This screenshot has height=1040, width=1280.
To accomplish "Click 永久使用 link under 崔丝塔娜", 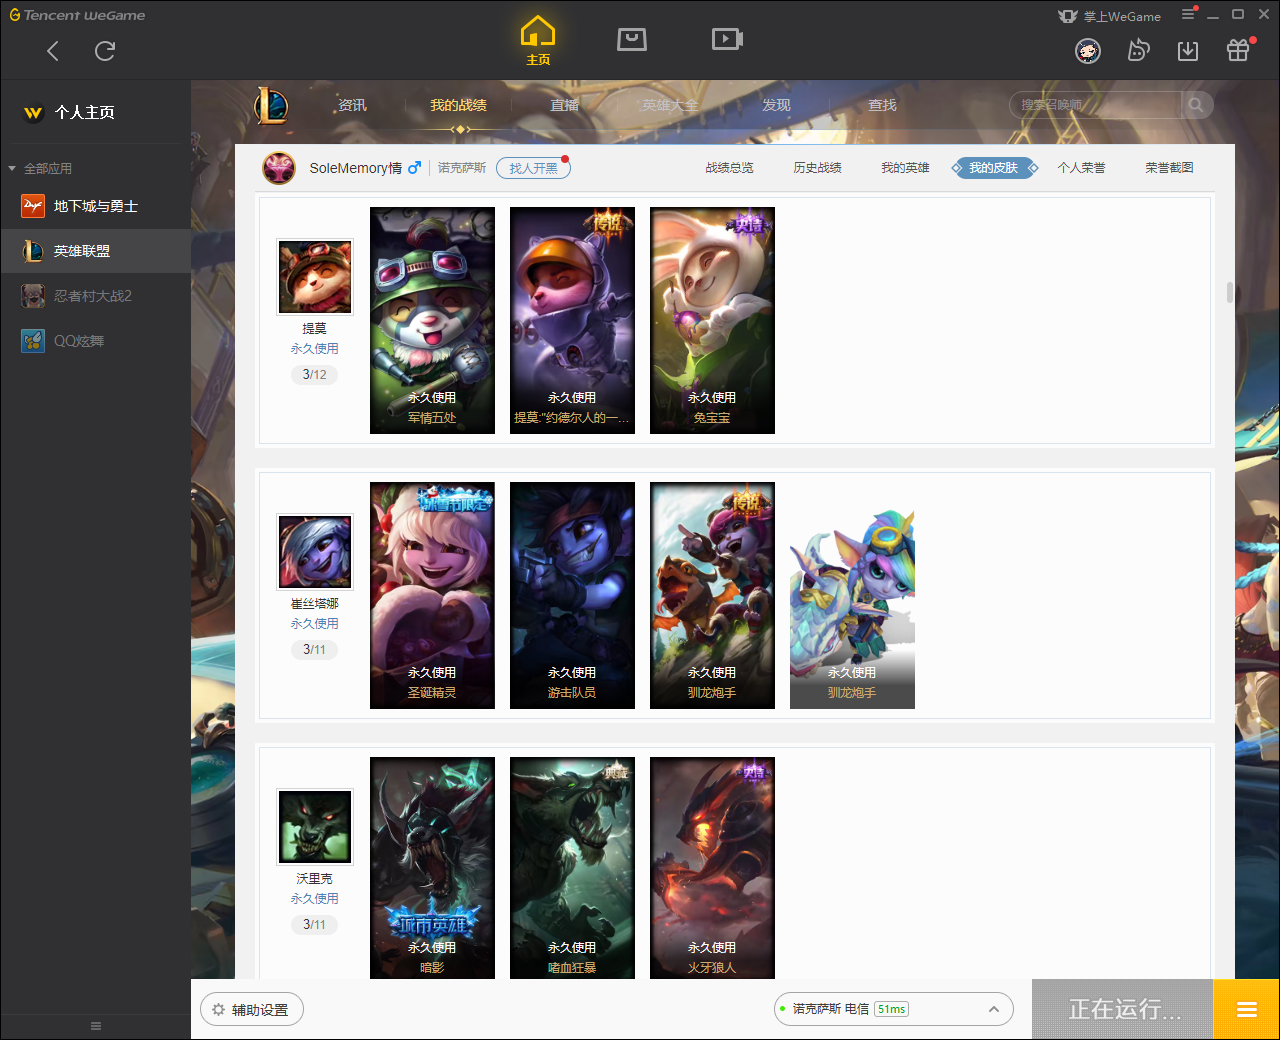I will (314, 624).
